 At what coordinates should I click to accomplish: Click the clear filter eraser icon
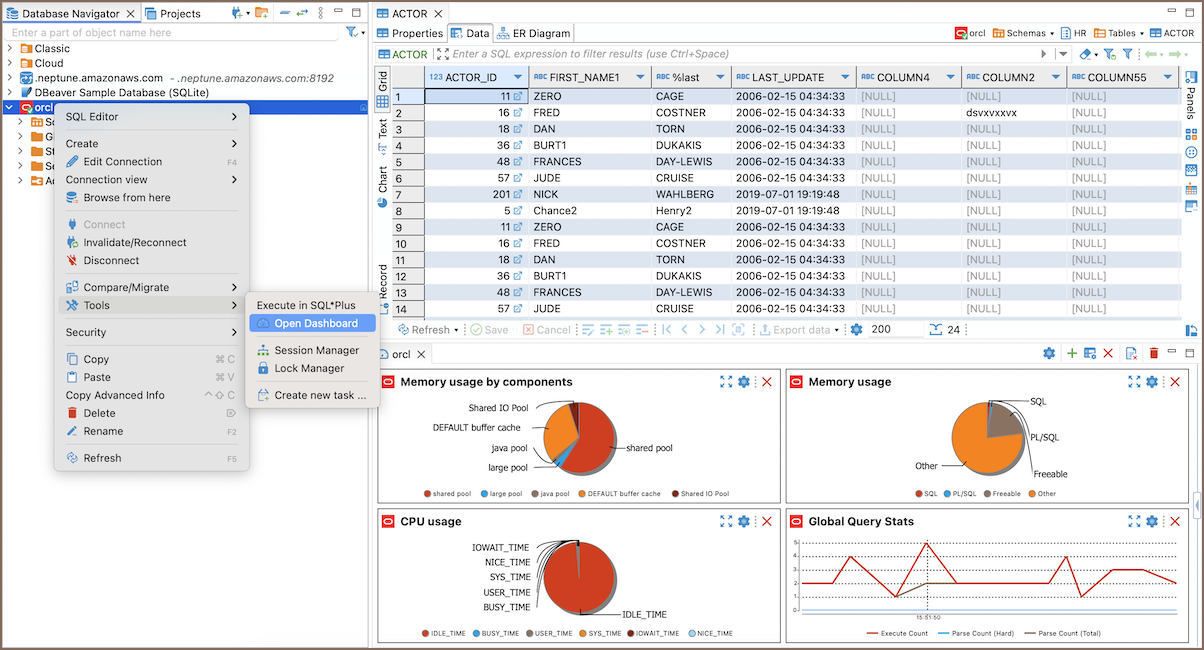point(1086,54)
